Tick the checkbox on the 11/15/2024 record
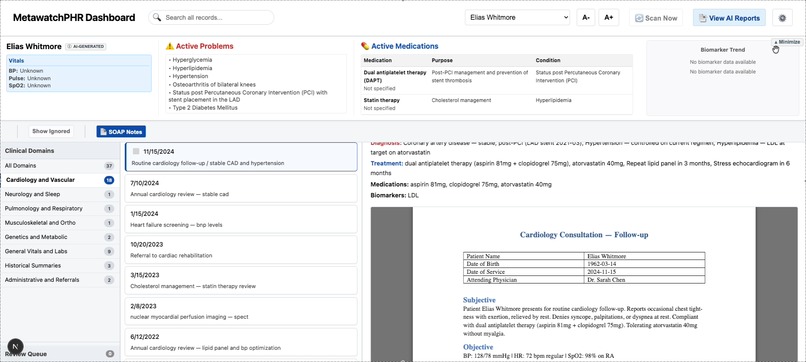The width and height of the screenshot is (806, 362). [136, 151]
